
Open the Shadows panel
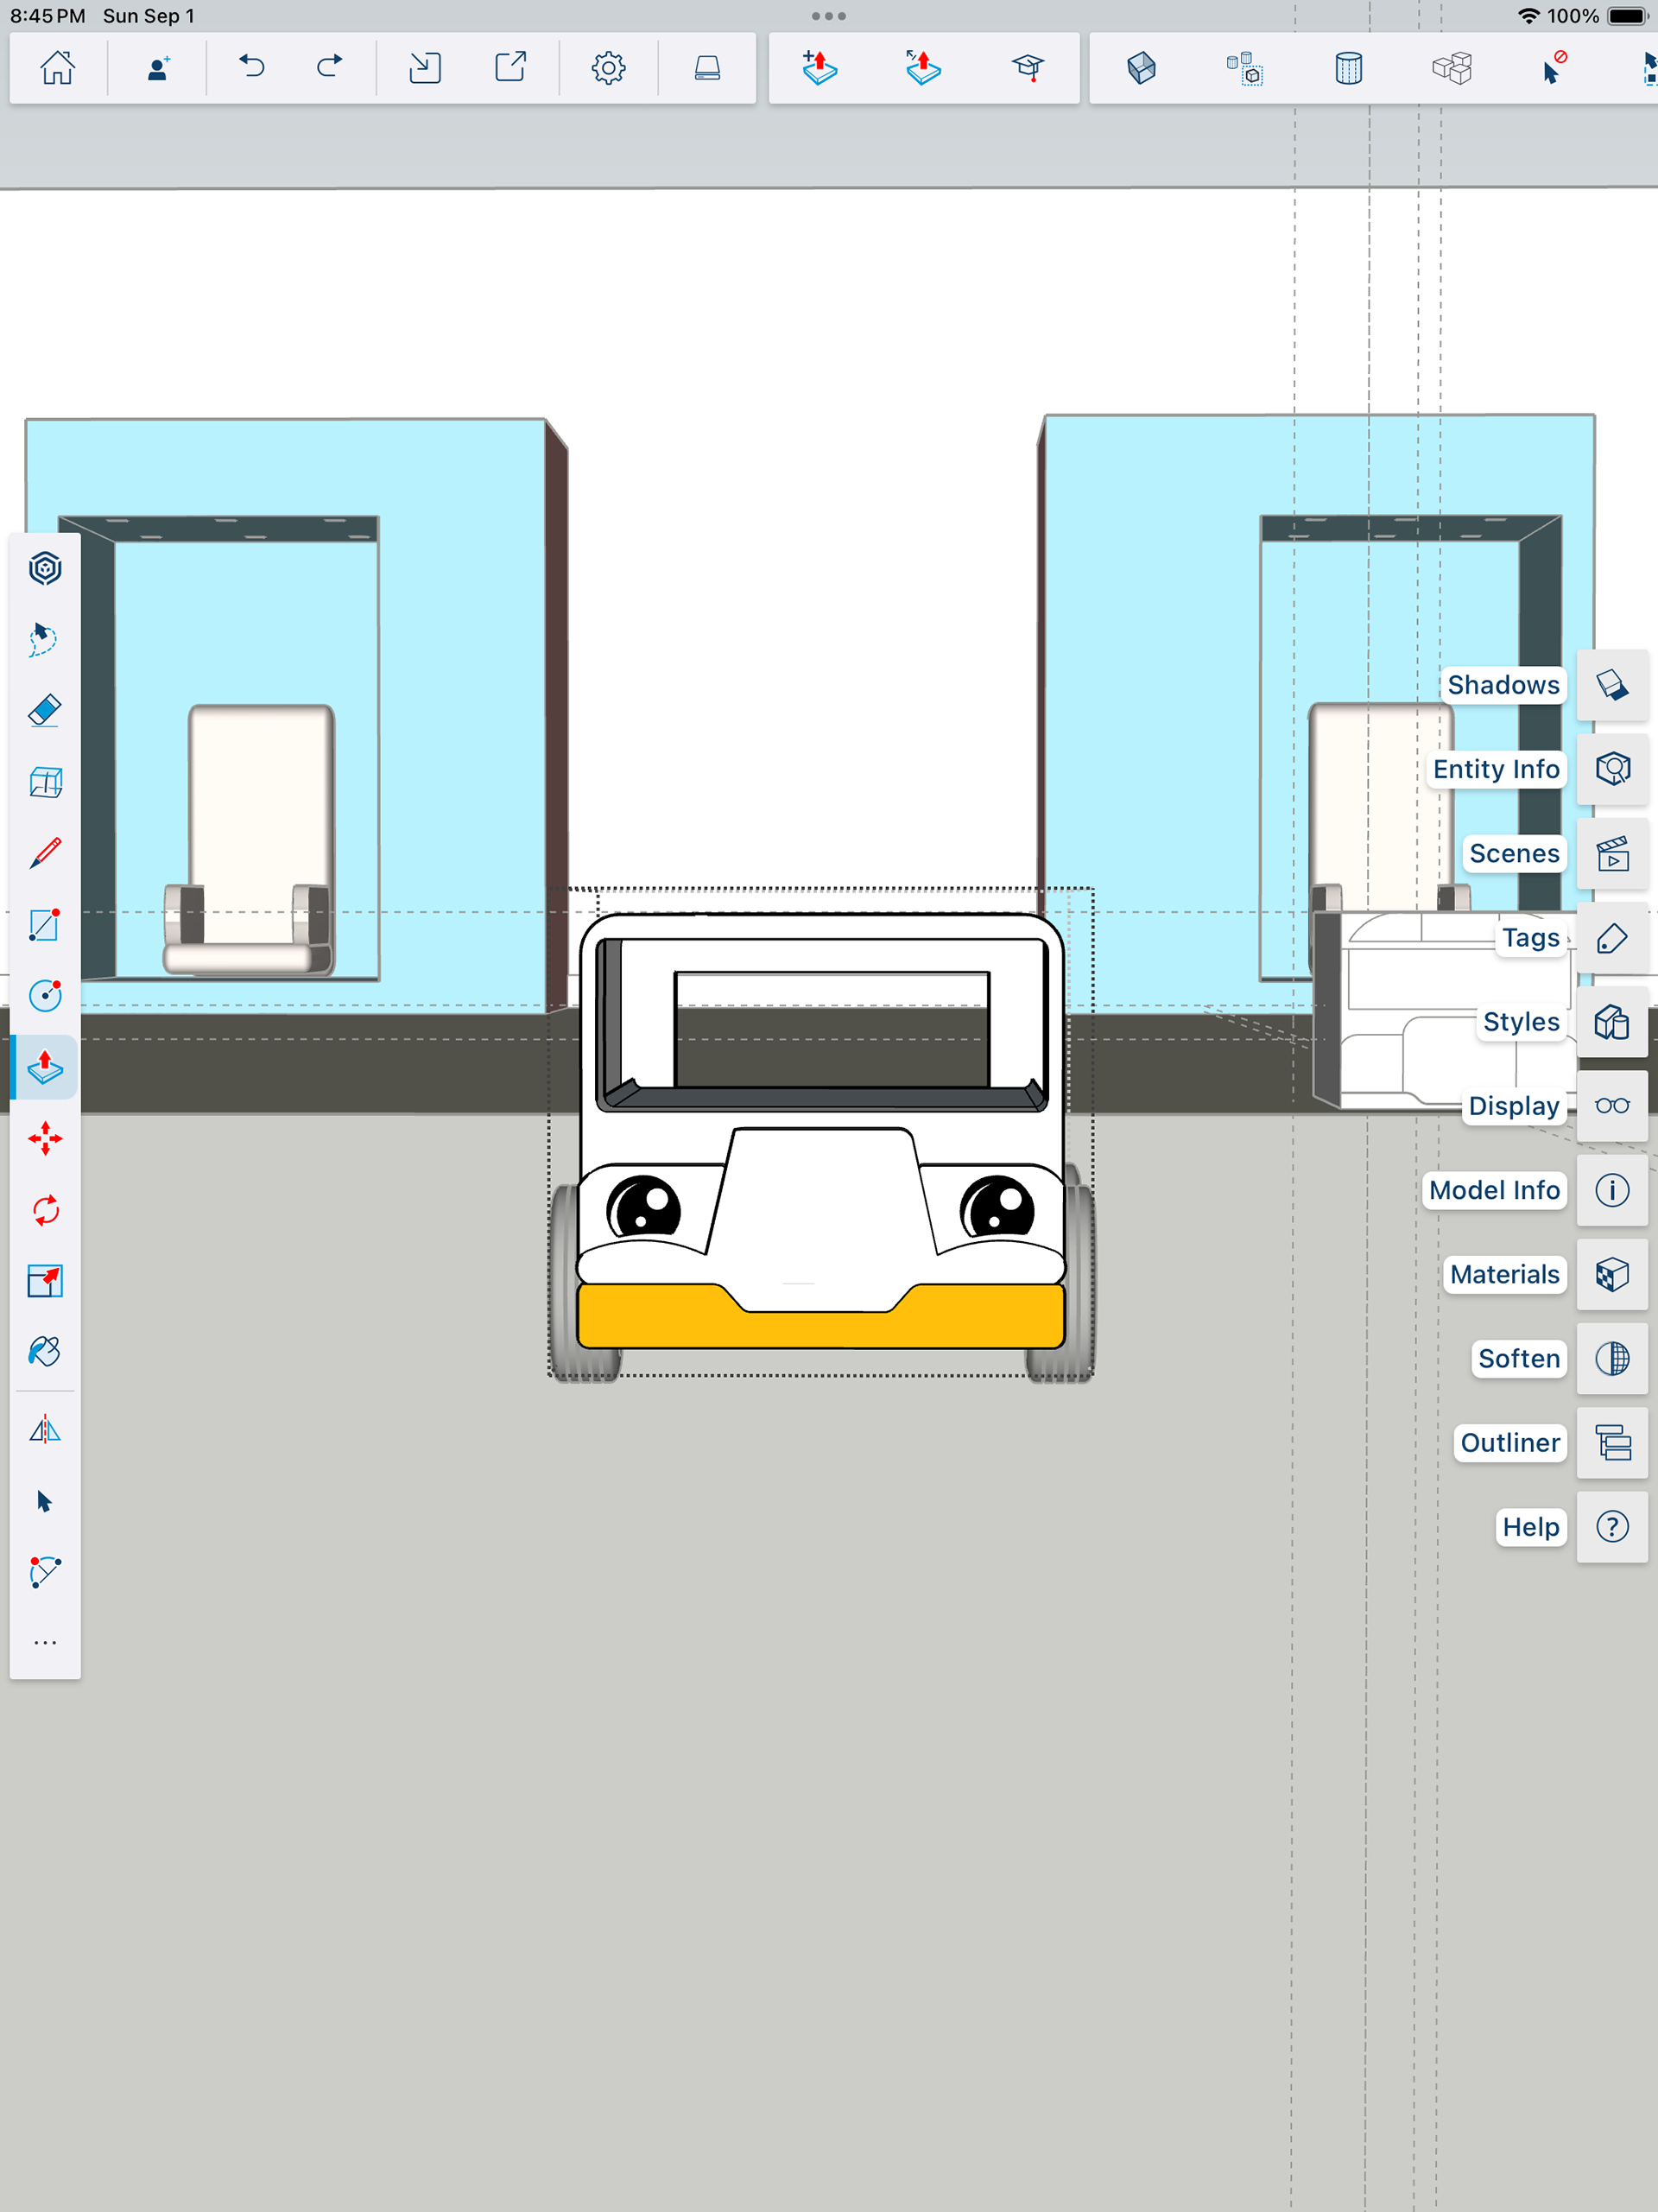tap(1612, 685)
